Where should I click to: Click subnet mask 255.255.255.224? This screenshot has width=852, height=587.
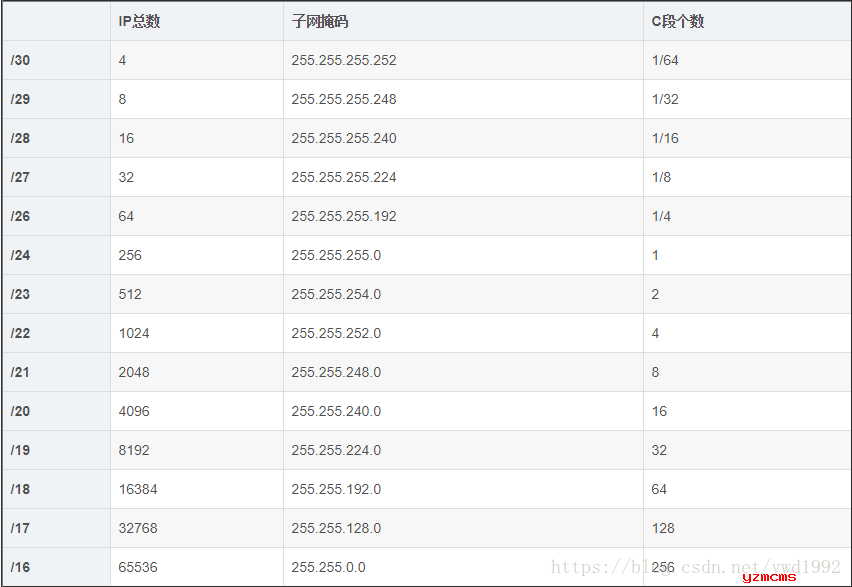tap(344, 177)
